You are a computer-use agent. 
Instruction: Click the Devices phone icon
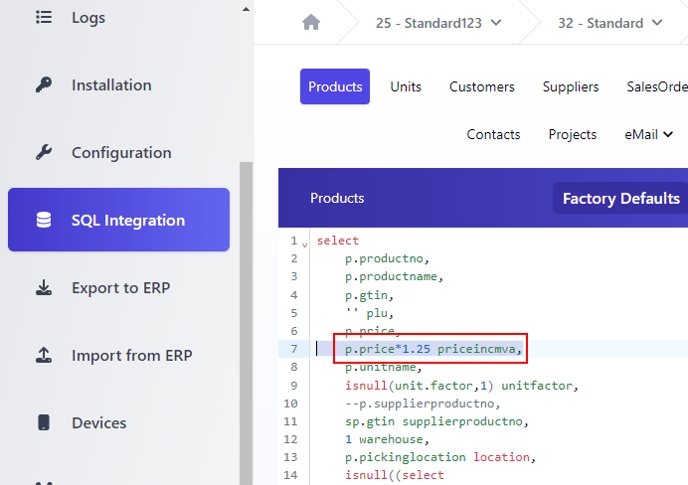coord(44,422)
